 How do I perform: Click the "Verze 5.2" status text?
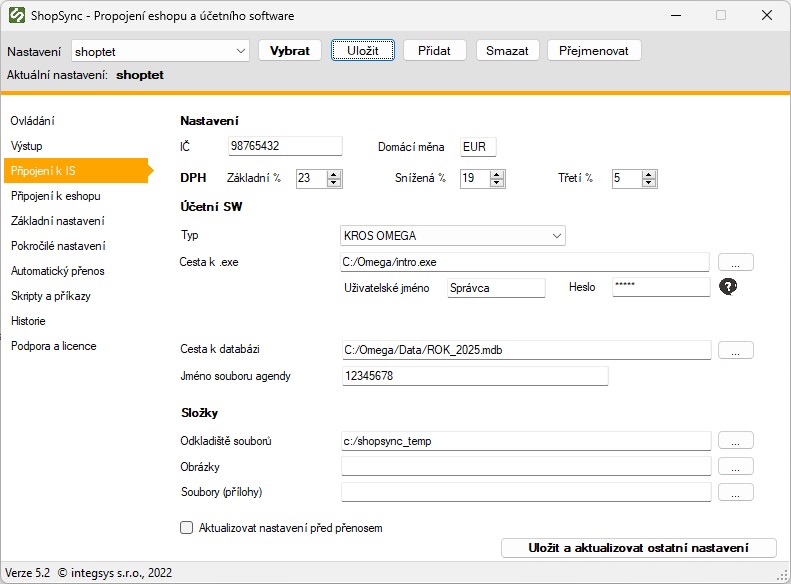[x=28, y=573]
